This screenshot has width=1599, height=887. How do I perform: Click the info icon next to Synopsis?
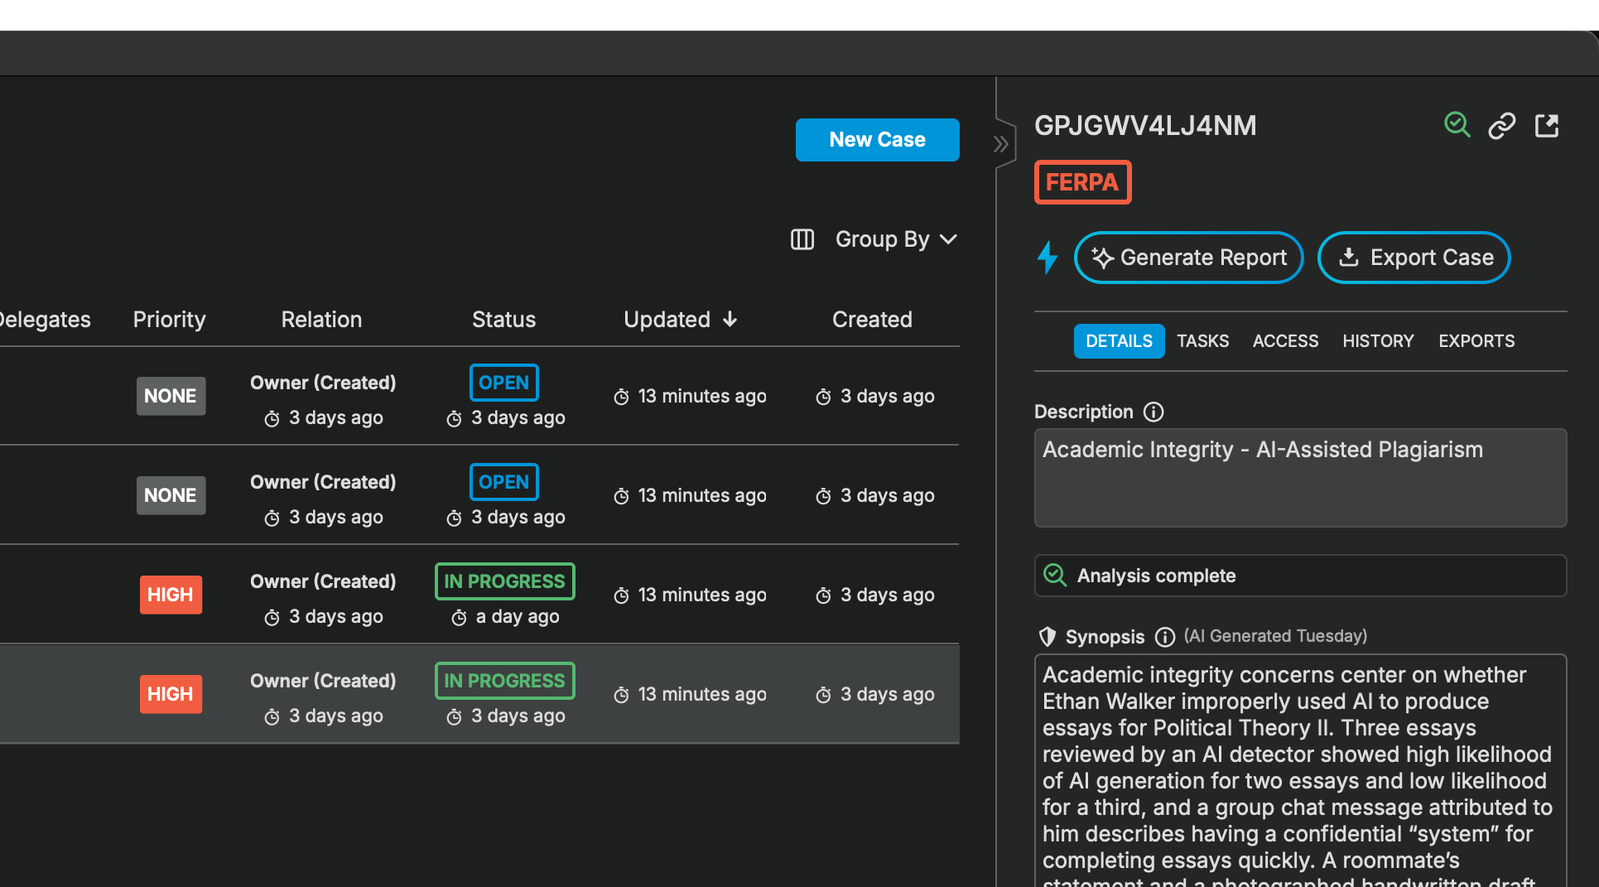[1164, 637]
